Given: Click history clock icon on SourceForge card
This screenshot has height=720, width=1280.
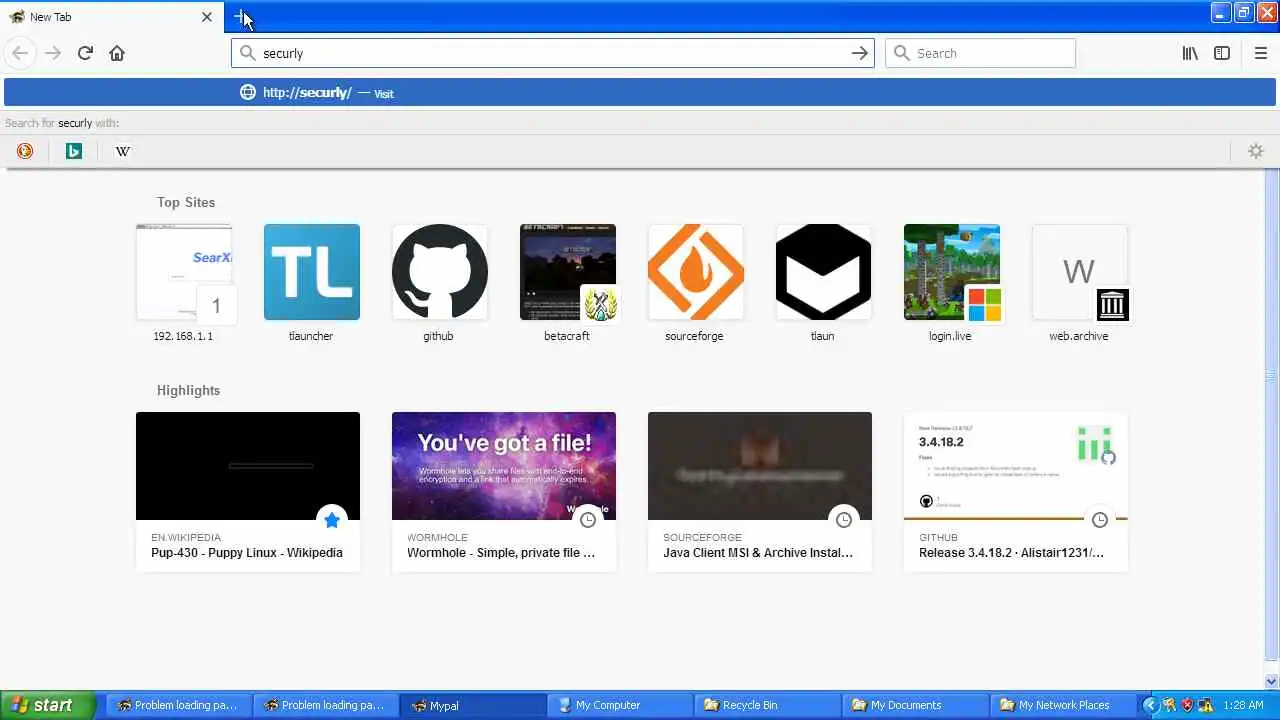Looking at the screenshot, I should (844, 520).
